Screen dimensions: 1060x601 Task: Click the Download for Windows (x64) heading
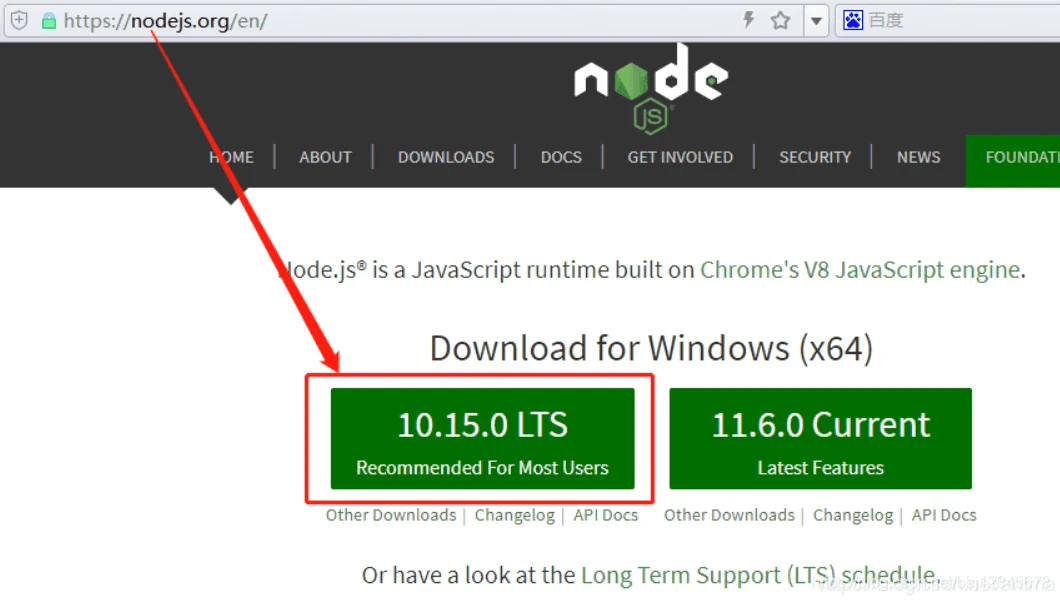click(x=652, y=349)
